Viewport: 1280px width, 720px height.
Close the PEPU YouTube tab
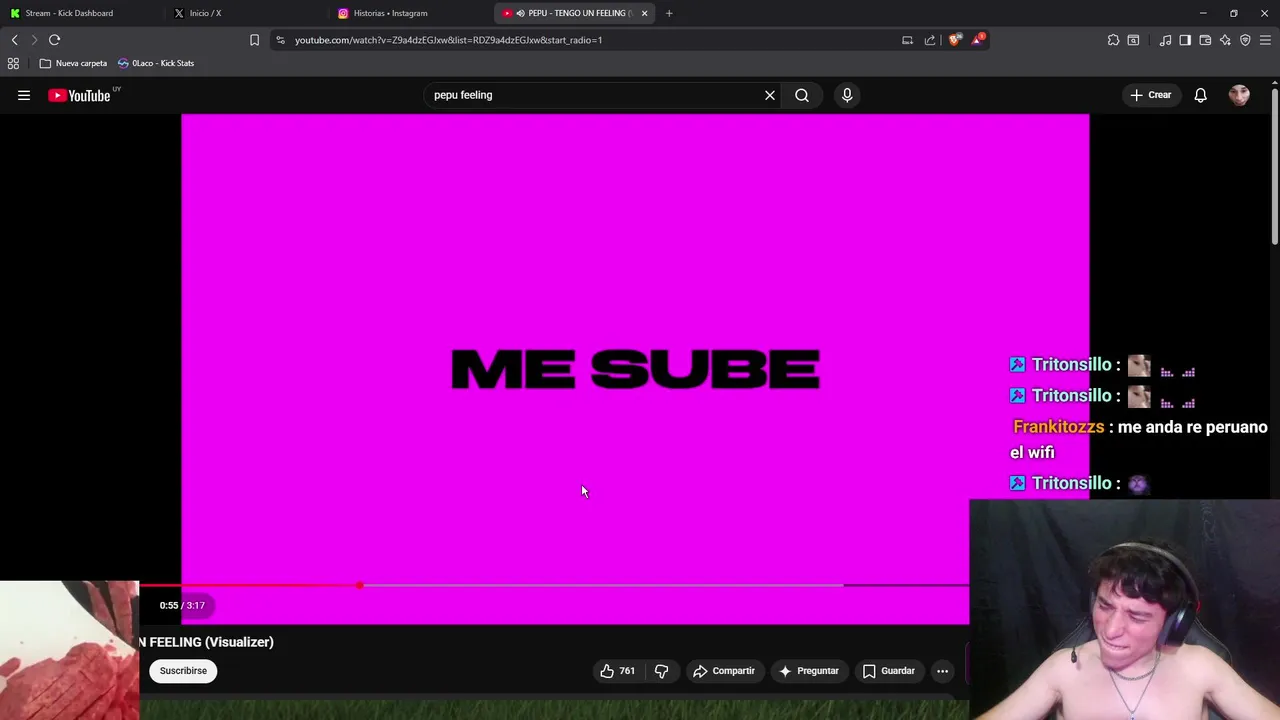pyautogui.click(x=644, y=13)
